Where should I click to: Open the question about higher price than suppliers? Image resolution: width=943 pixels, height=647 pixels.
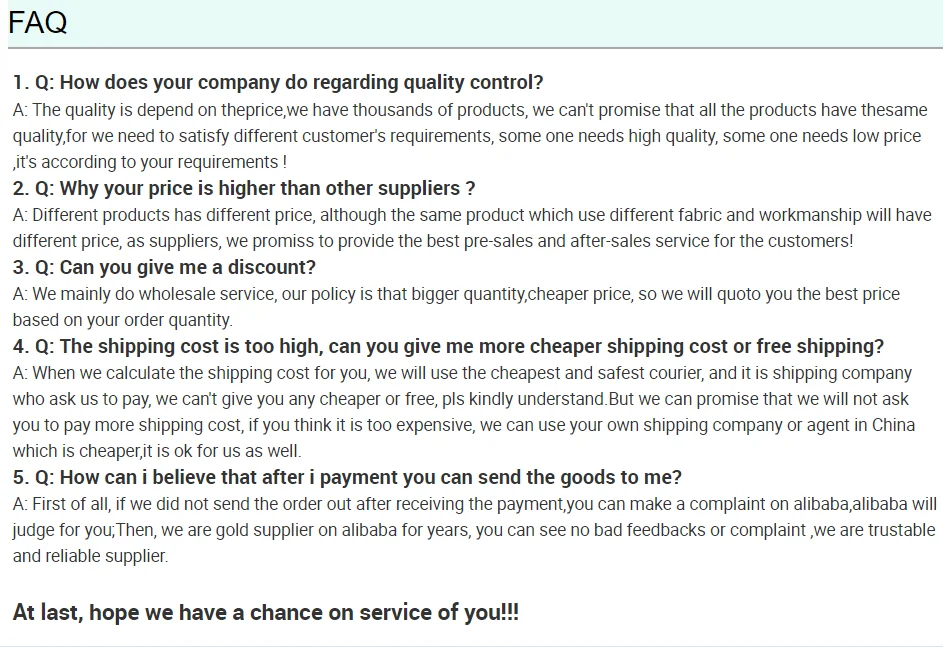point(244,189)
